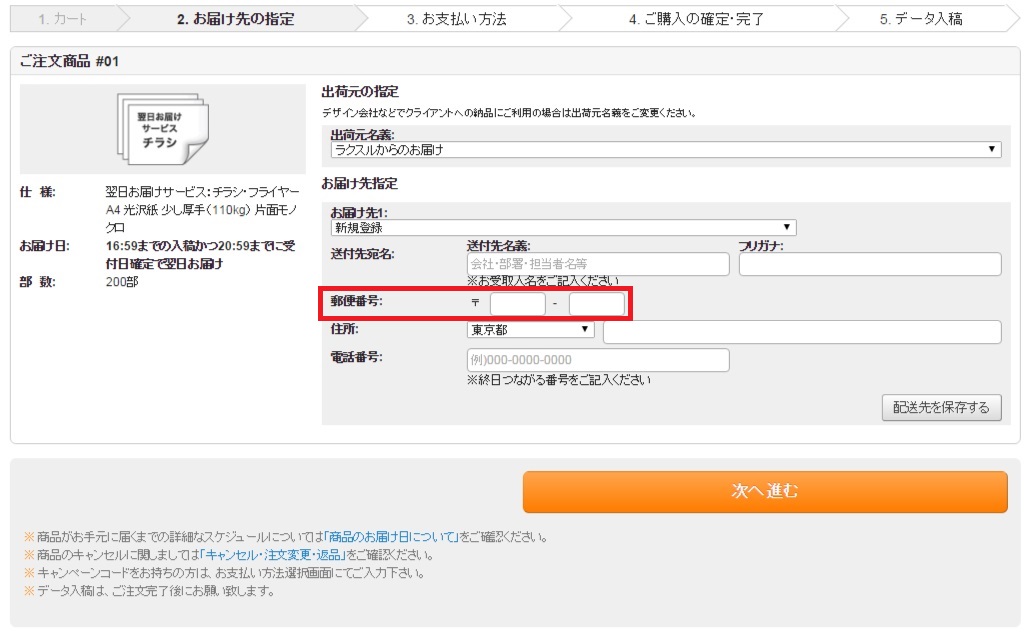Screen dimensions: 1029x633
Task: Open the 商品のお届け日について link
Action: pyautogui.click(x=392, y=537)
